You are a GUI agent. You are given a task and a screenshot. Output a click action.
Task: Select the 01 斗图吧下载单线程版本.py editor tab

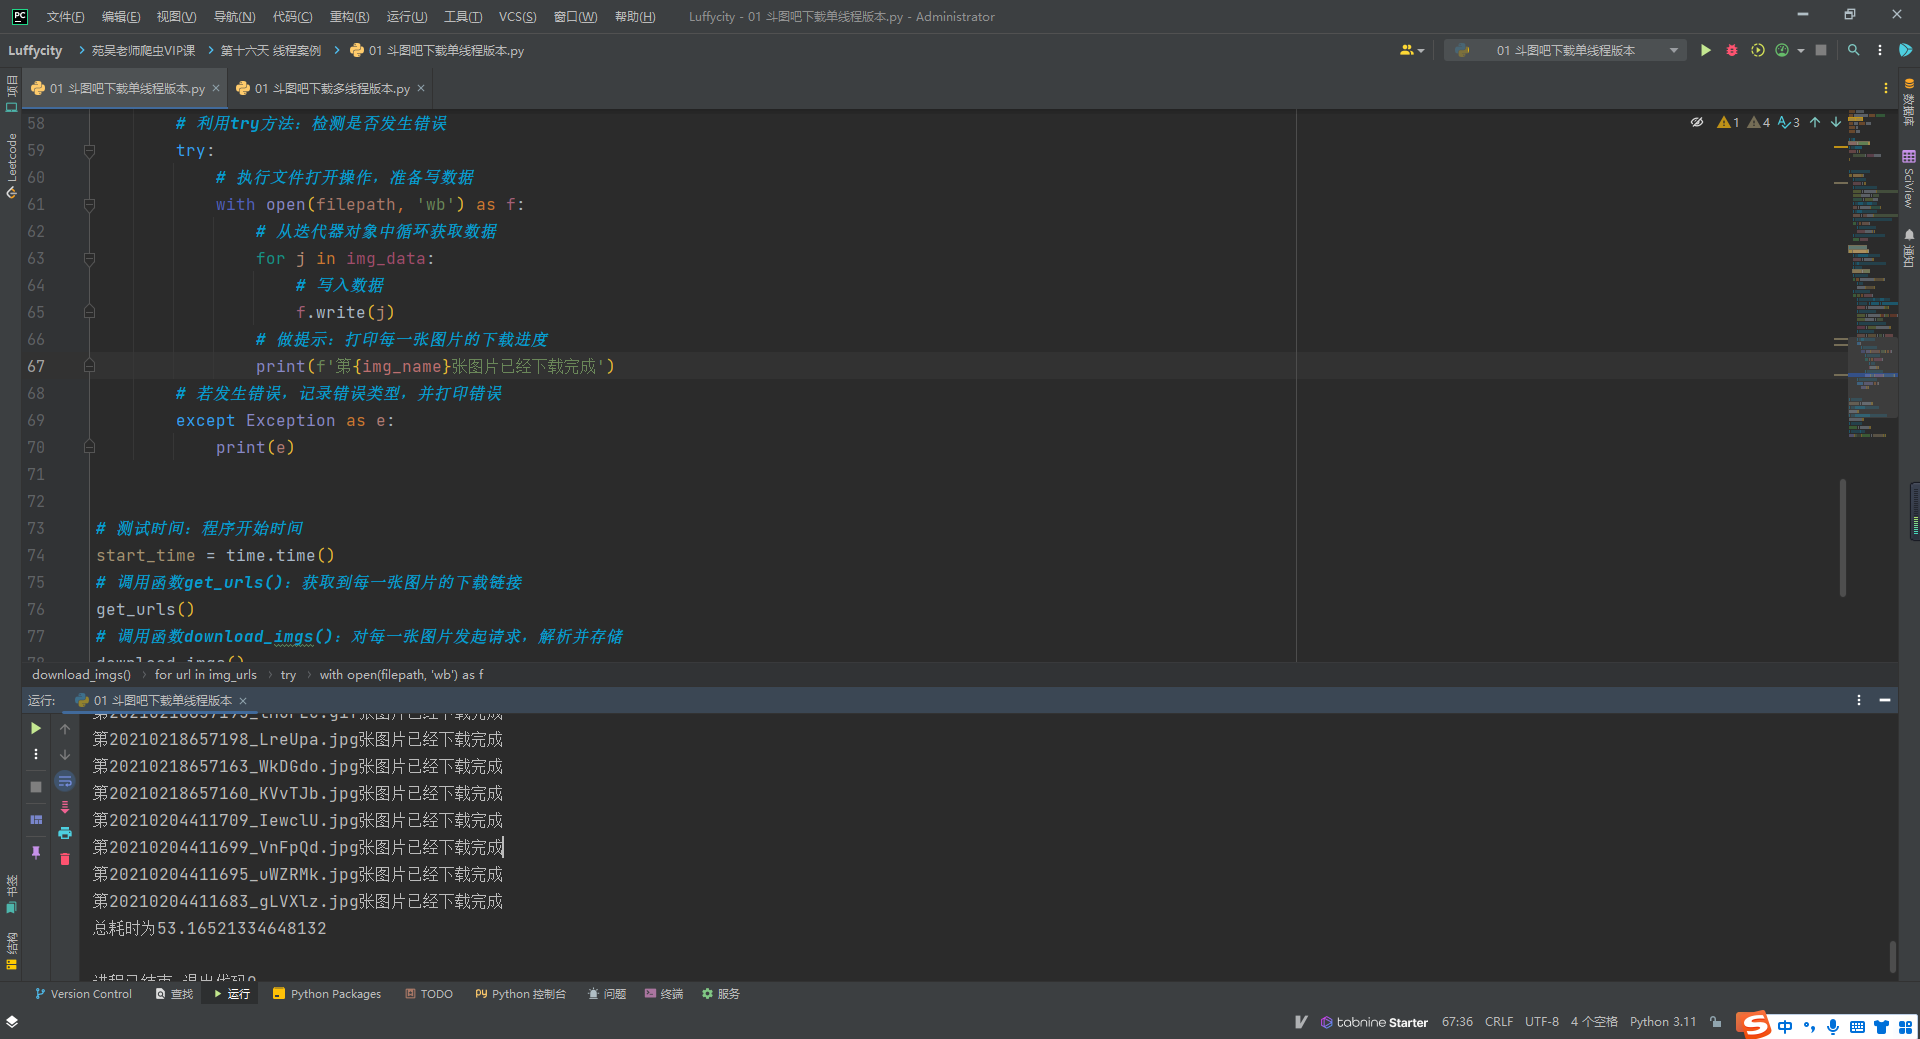126,89
